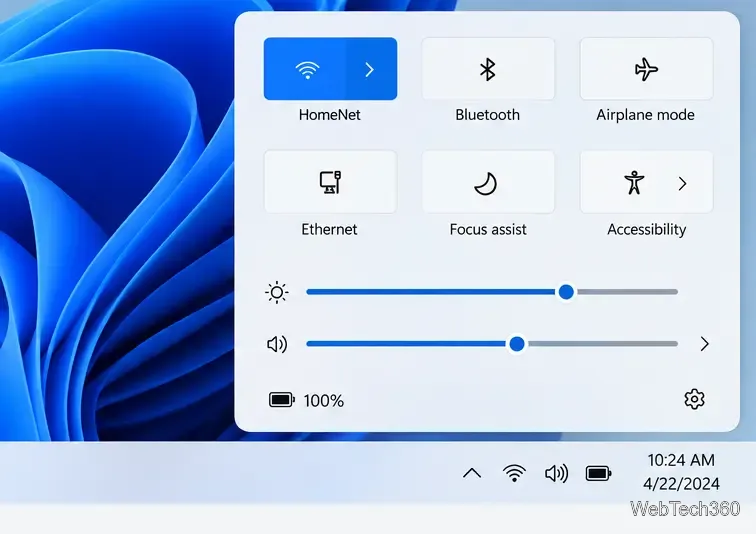This screenshot has width=756, height=534.
Task: Enable Airplane mode tile
Action: [646, 69]
